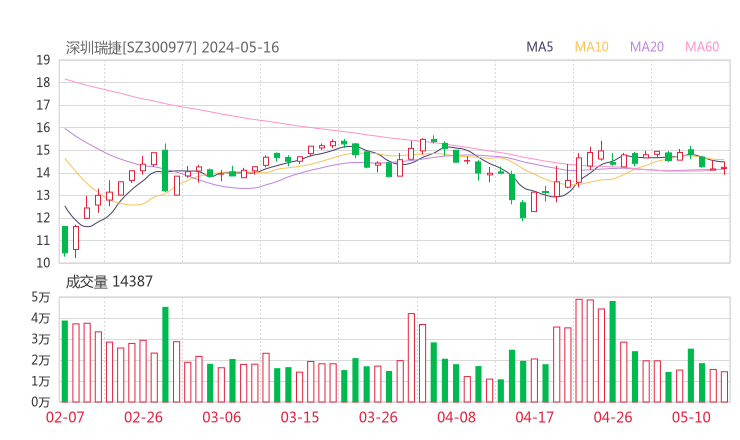Viewport: 740px width, 440px height.
Task: Click the 02-07 date axis label
Action: click(65, 417)
